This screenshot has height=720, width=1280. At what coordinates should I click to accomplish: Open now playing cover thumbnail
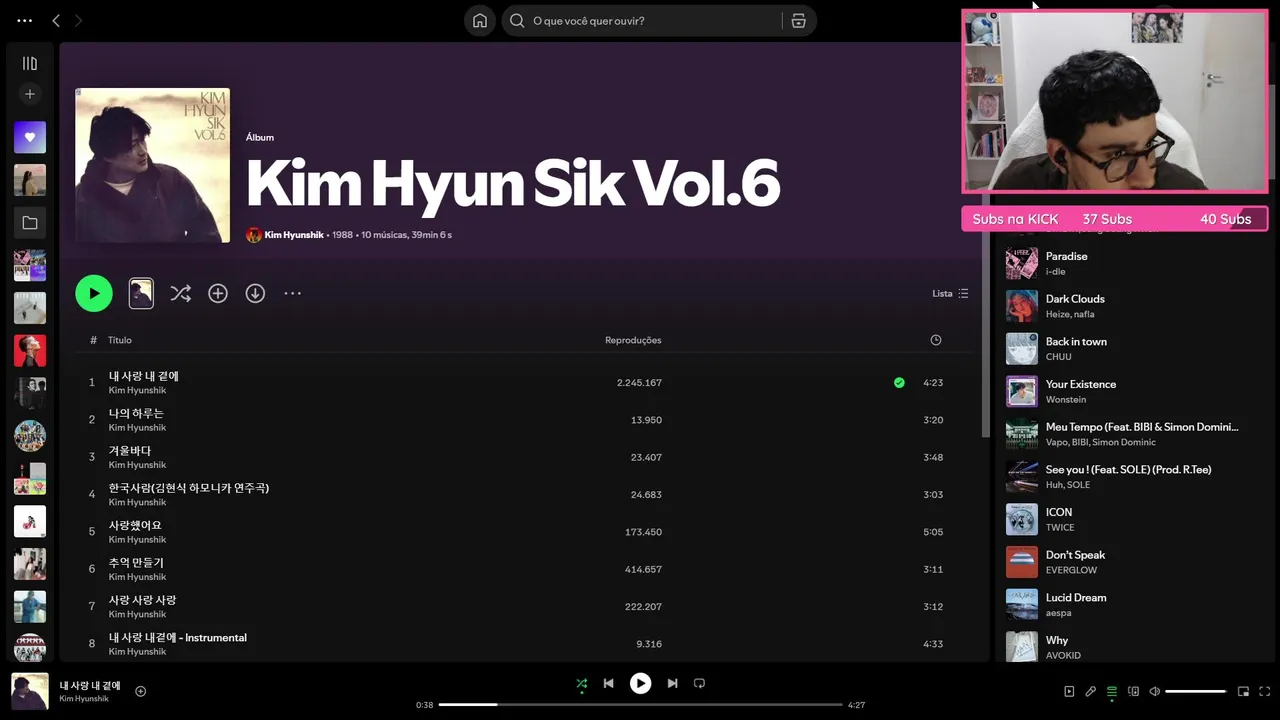pos(30,691)
